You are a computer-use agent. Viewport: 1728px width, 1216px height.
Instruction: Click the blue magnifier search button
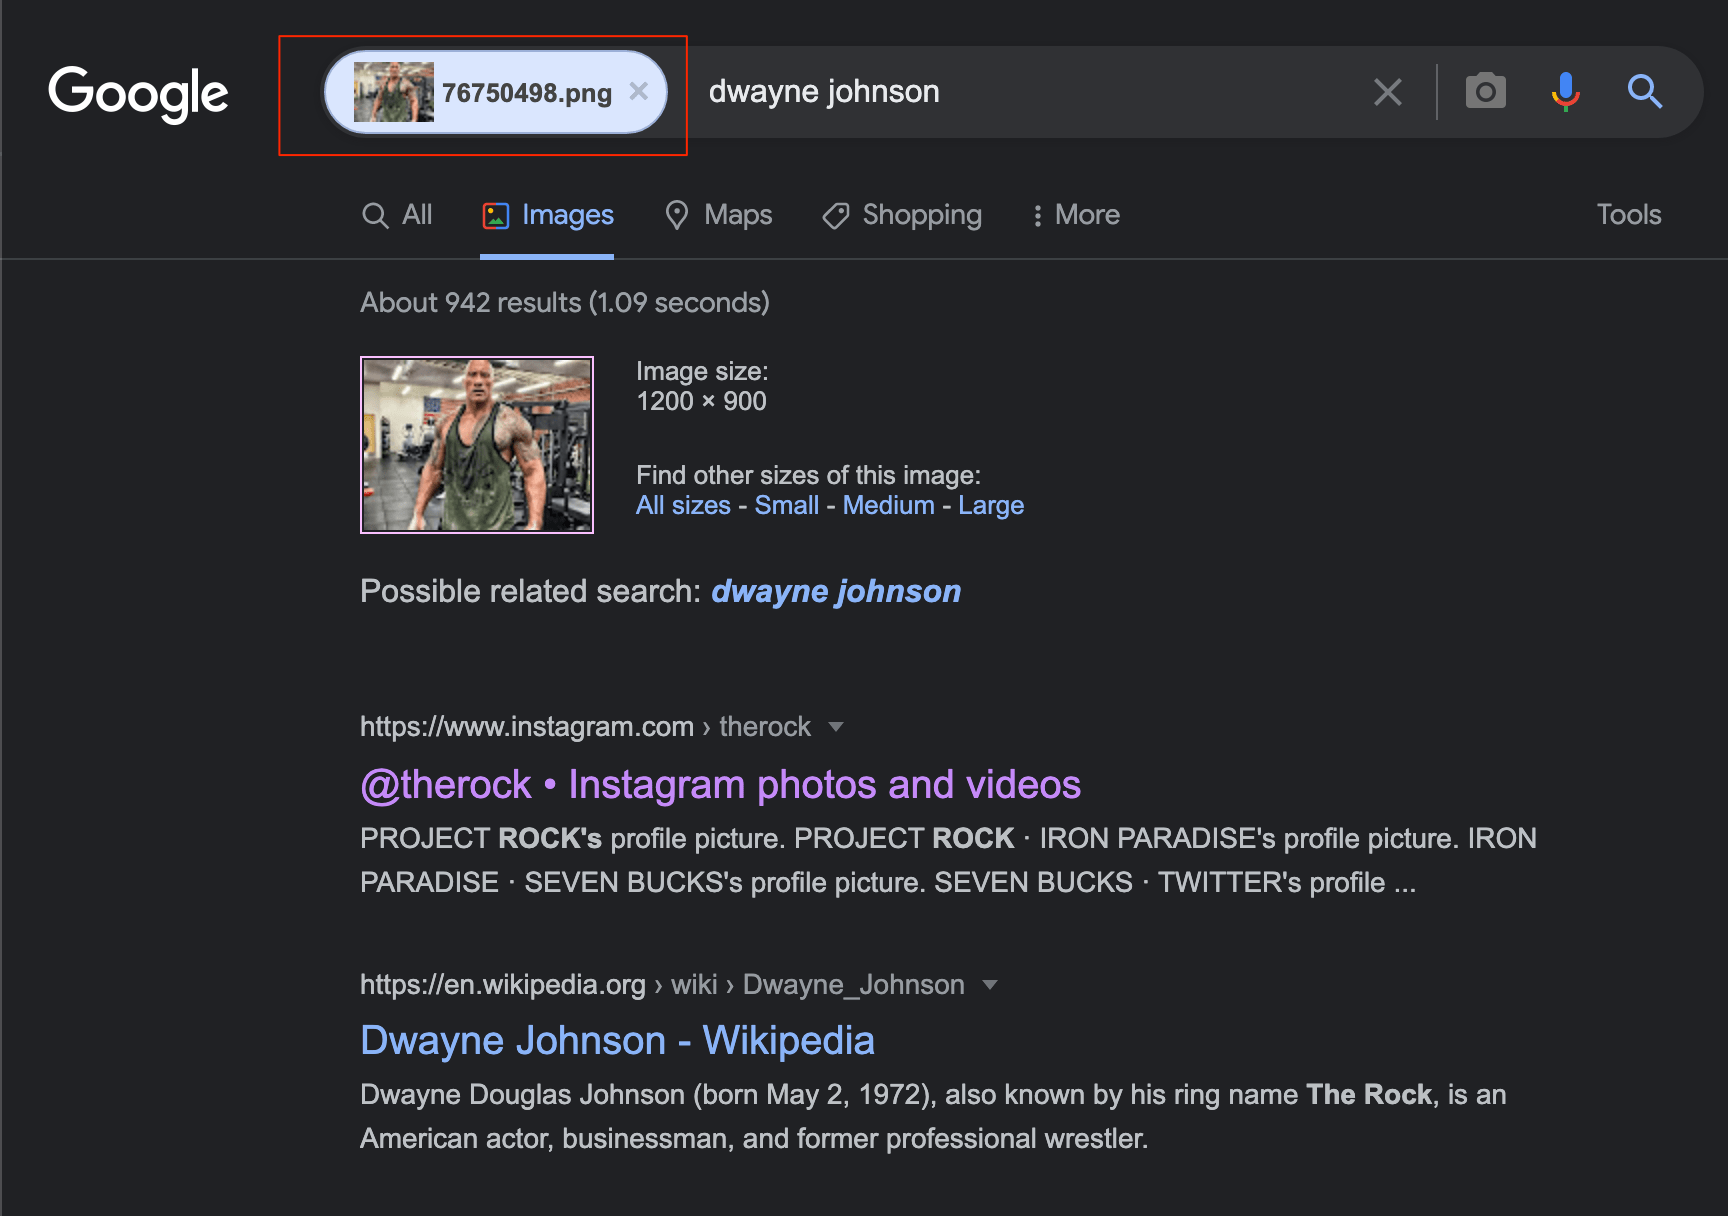[x=1645, y=91]
